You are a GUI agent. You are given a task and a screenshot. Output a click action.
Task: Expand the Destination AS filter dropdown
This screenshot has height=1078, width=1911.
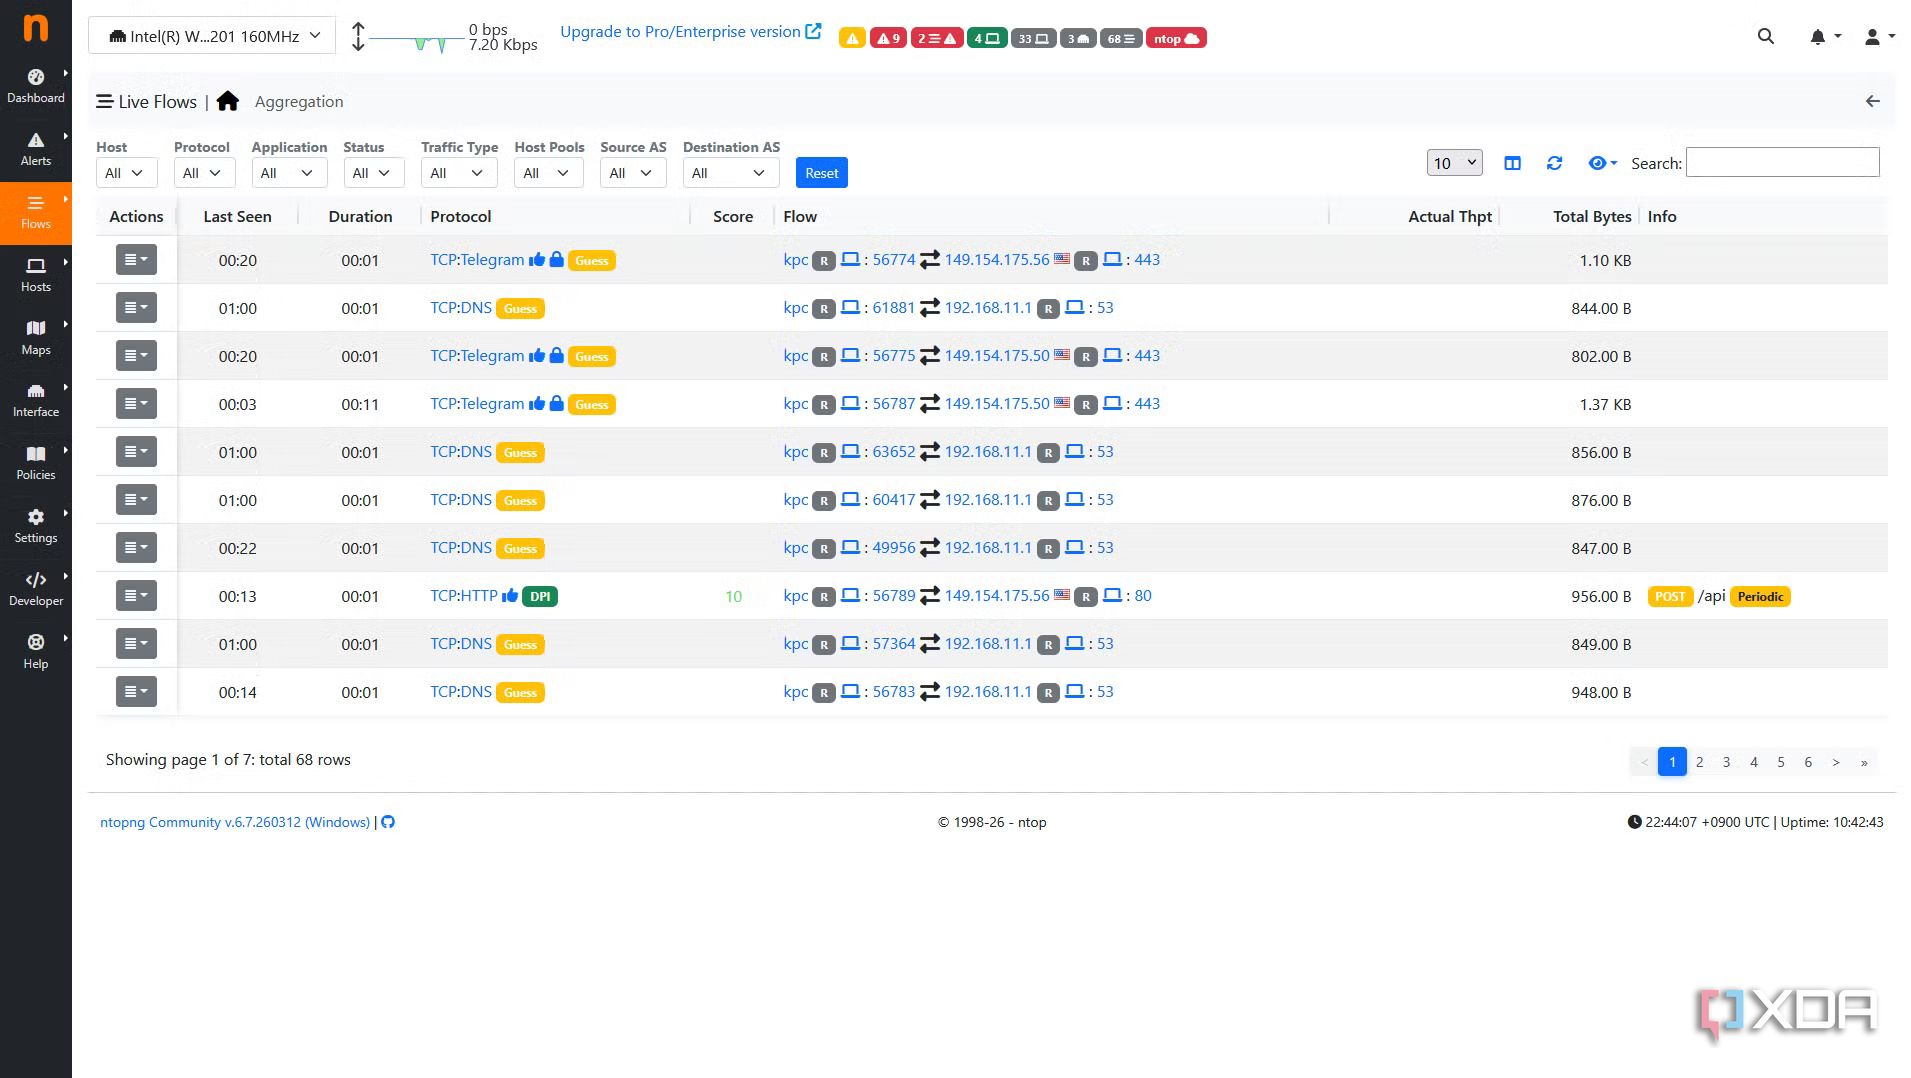pyautogui.click(x=731, y=173)
